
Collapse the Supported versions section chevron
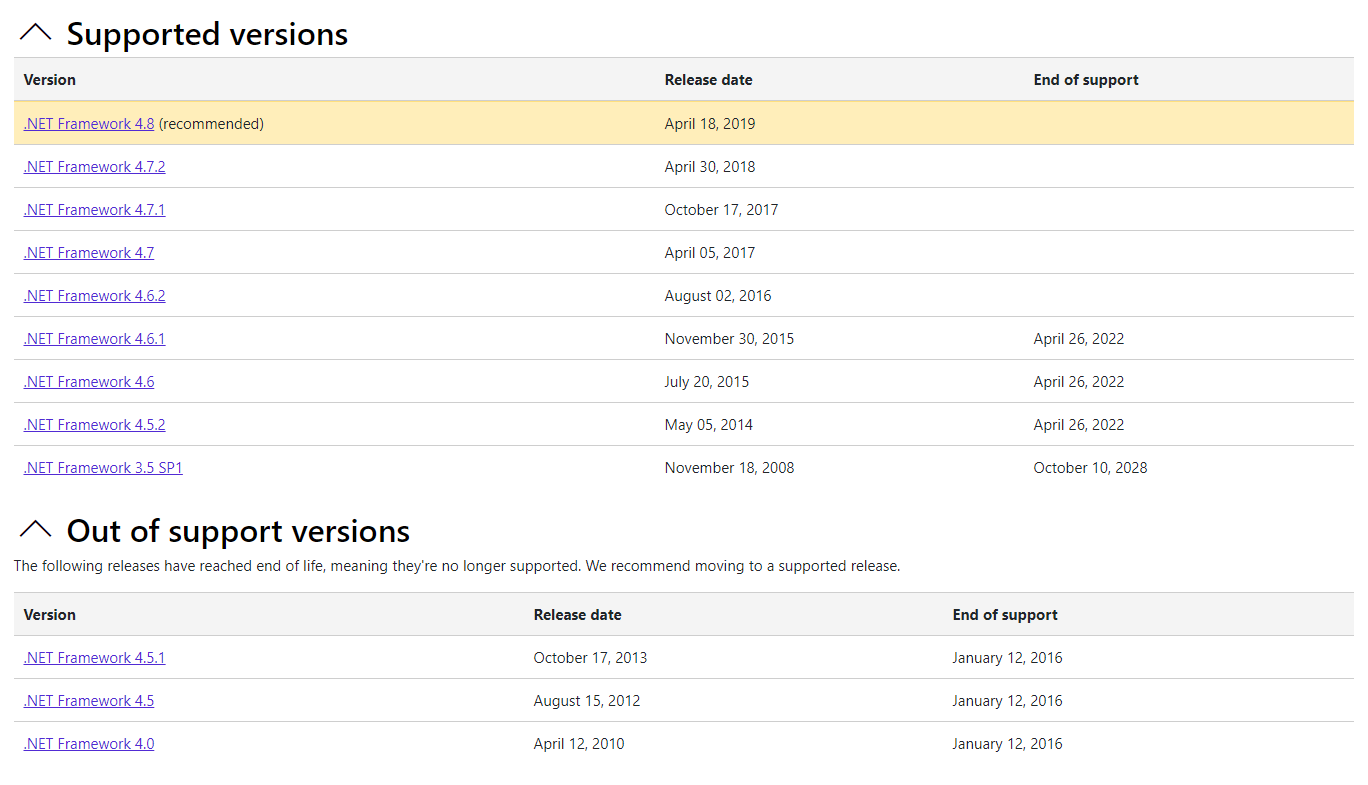[x=35, y=33]
